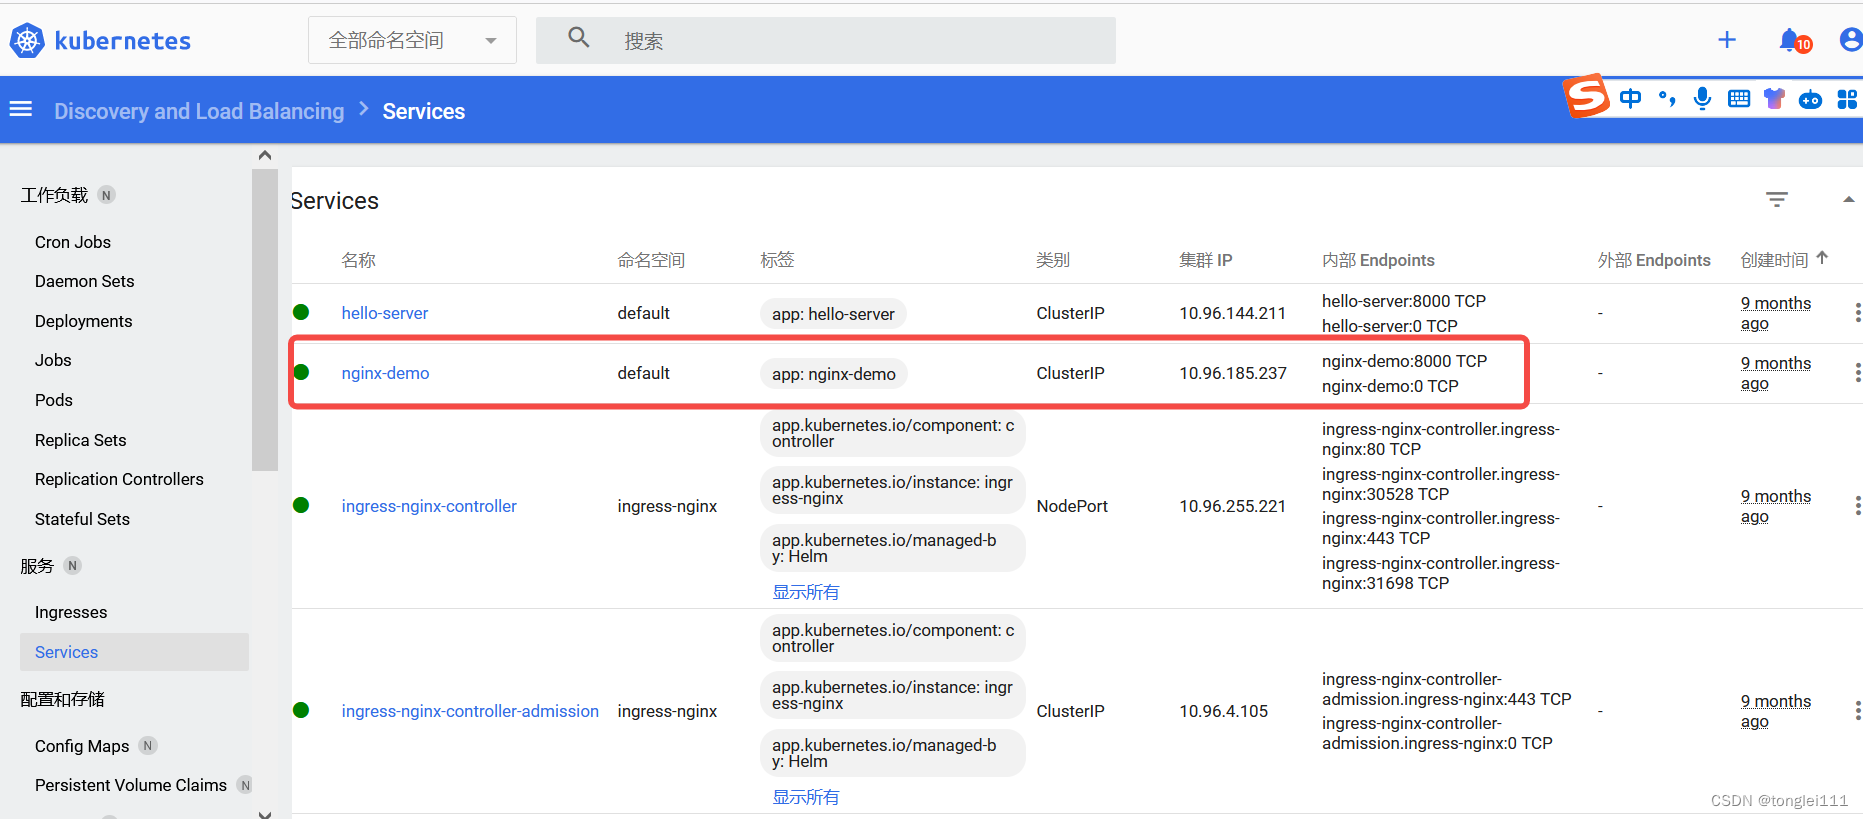Collapse the Services card with the arrow

point(1849,199)
